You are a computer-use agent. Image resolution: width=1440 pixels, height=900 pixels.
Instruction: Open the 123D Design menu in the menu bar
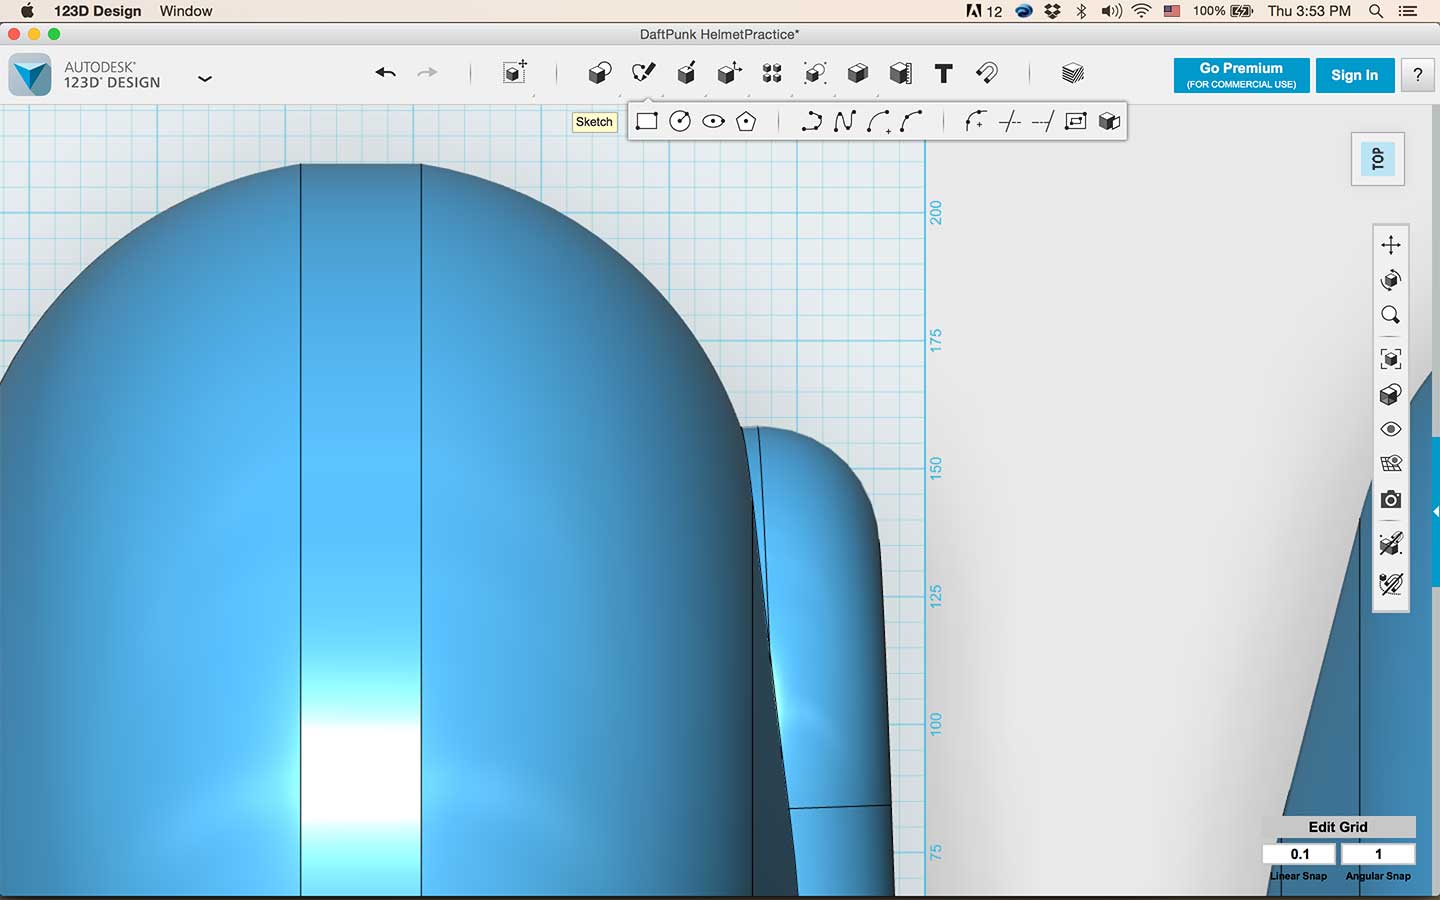click(x=97, y=11)
